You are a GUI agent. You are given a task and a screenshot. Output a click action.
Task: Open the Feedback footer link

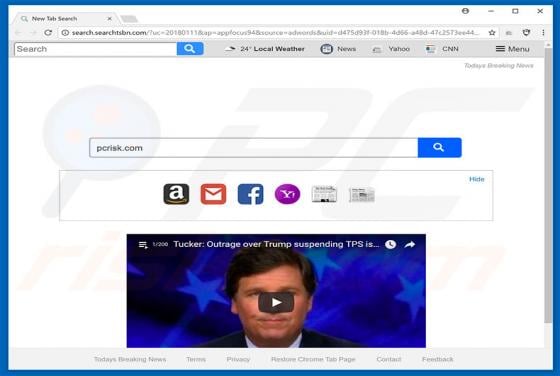pyautogui.click(x=438, y=359)
